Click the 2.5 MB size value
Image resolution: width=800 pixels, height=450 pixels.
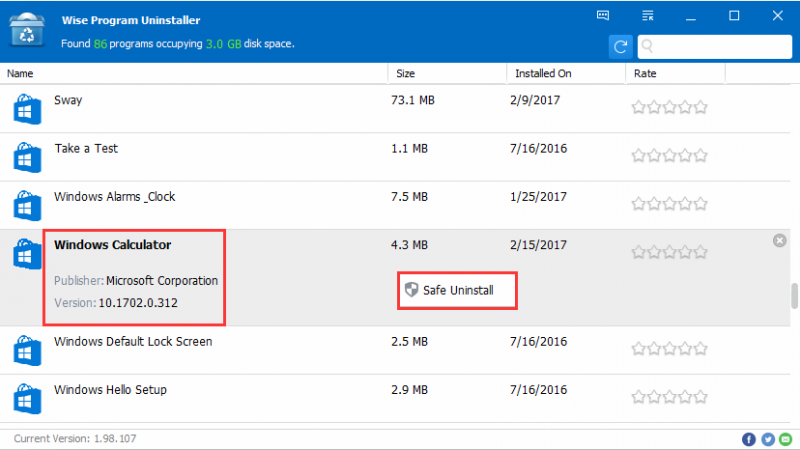(409, 341)
